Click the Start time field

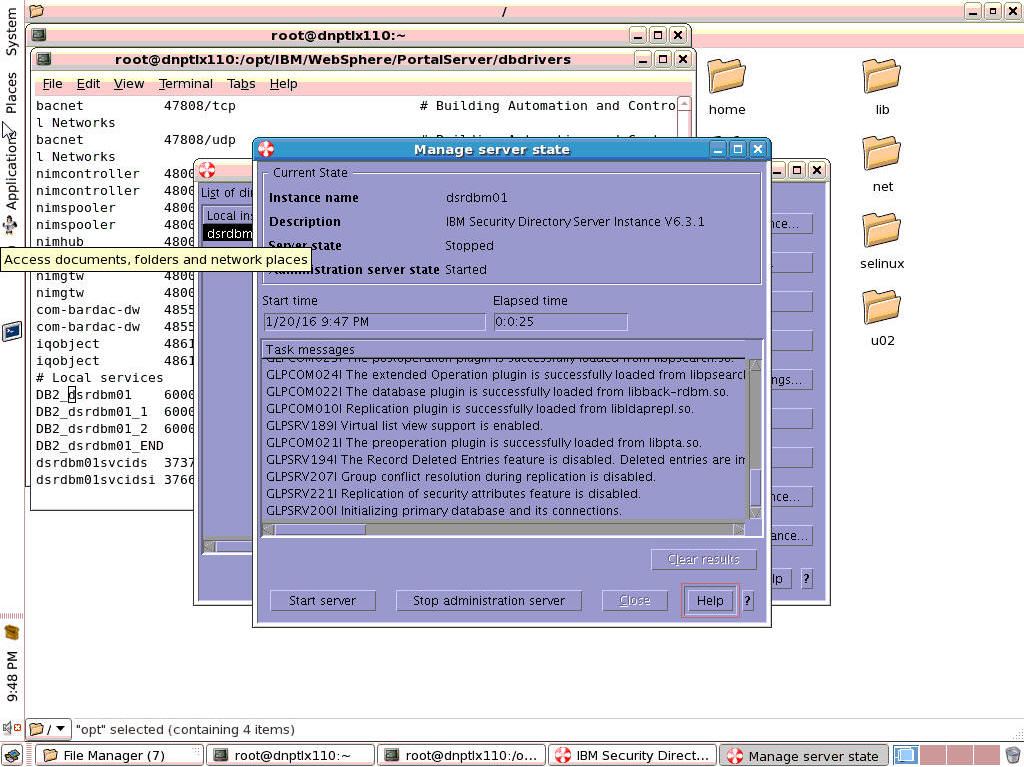pyautogui.click(x=373, y=322)
